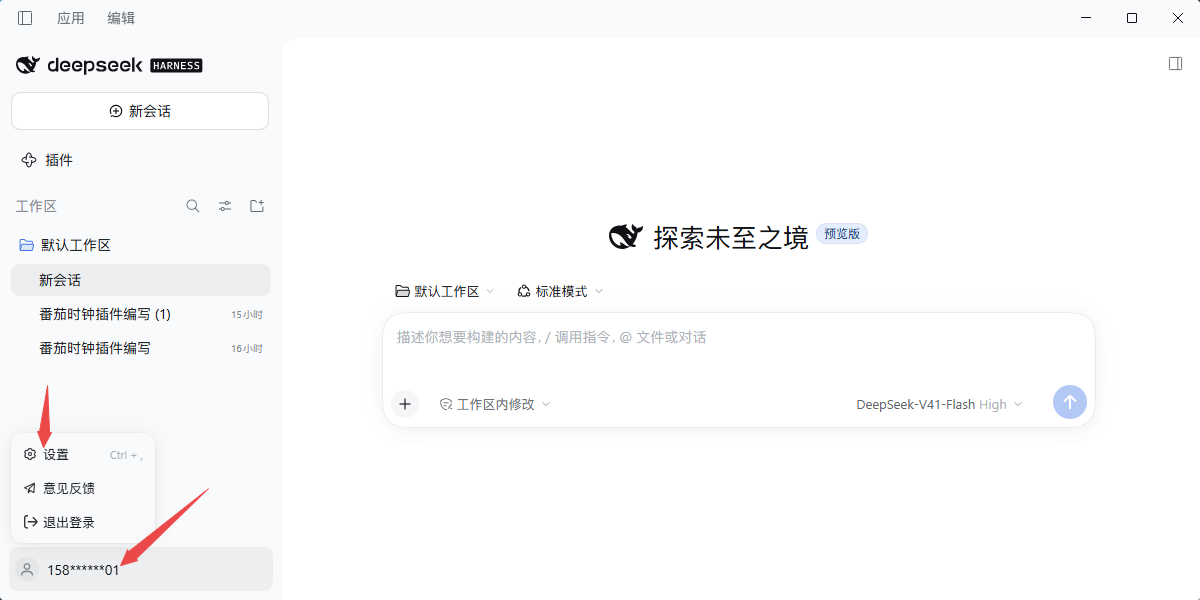Viewport: 1200px width, 600px height.
Task: Expand the 默认工作区 dropdown above the prompt
Action: pyautogui.click(x=445, y=291)
